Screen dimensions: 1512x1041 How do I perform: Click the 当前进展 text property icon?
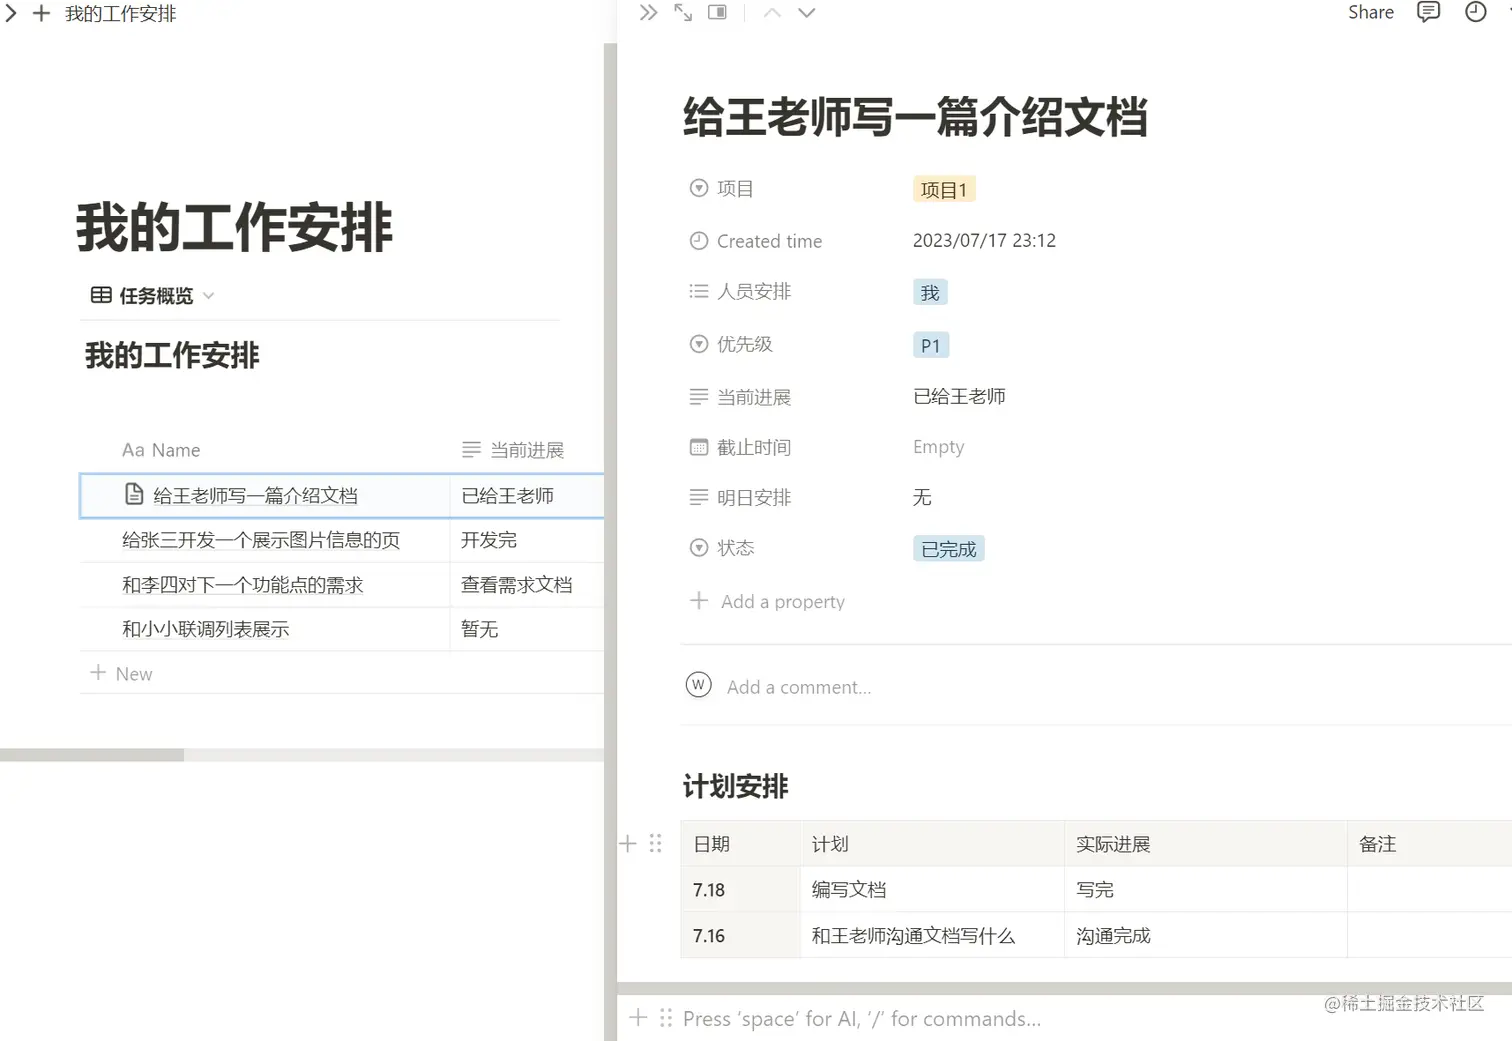pyautogui.click(x=699, y=397)
